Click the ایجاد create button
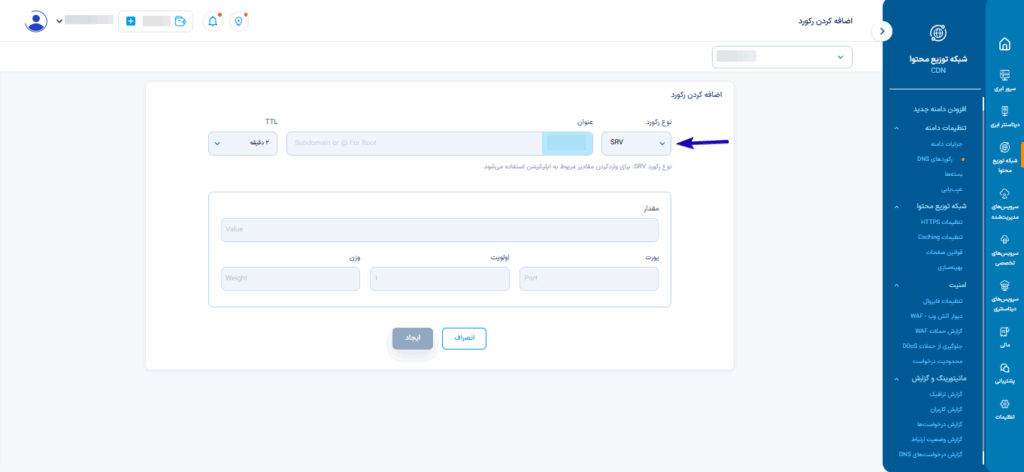Image resolution: width=1024 pixels, height=472 pixels. (413, 338)
